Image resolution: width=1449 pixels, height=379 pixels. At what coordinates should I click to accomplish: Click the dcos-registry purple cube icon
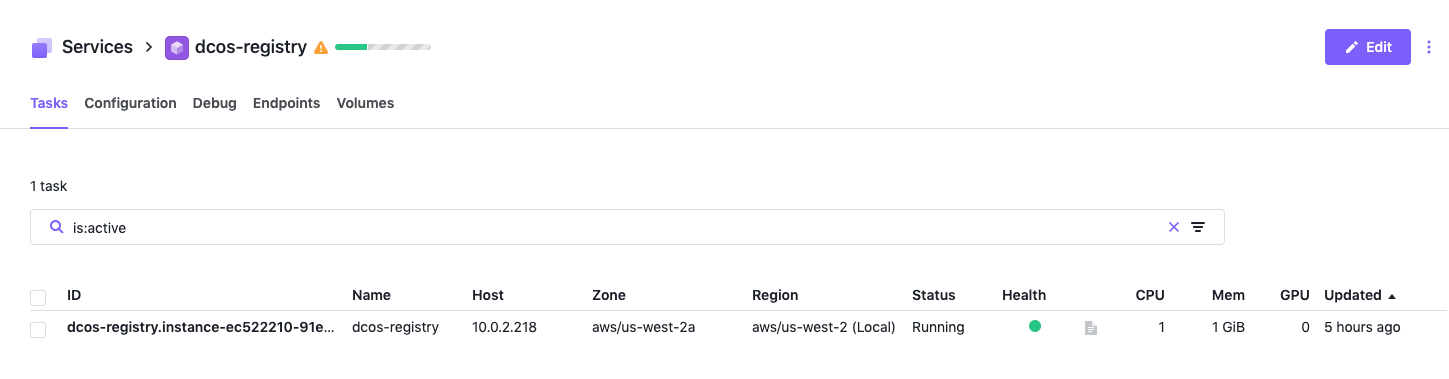(177, 47)
